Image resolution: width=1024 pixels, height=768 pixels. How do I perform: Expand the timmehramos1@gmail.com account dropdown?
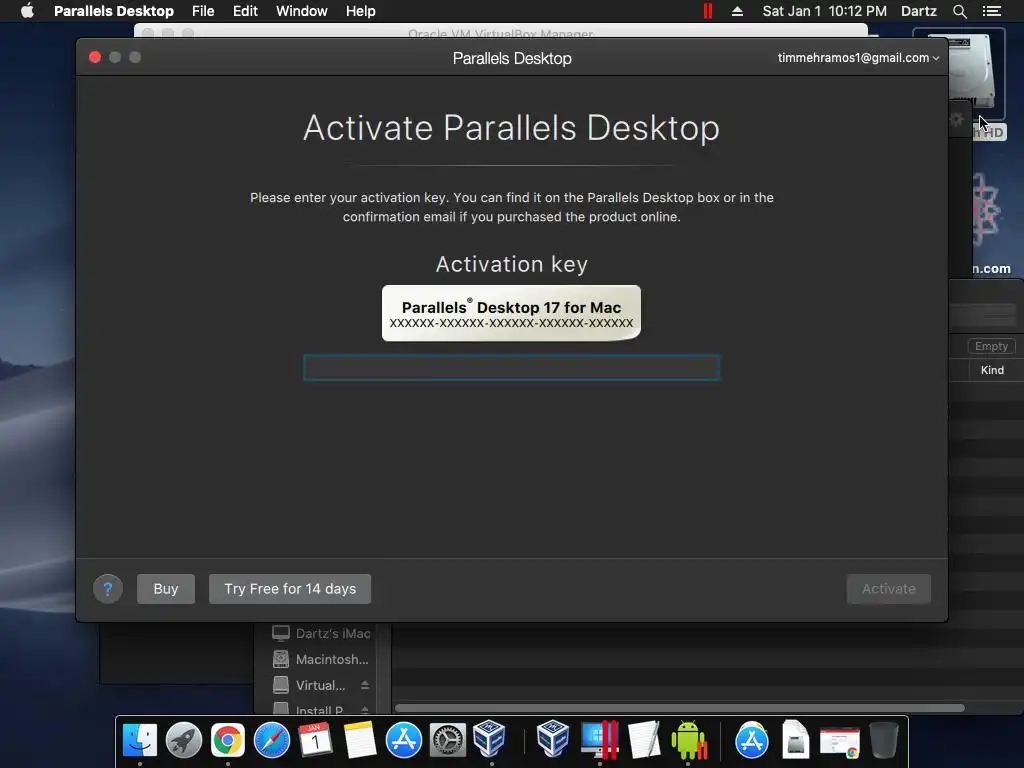(858, 57)
